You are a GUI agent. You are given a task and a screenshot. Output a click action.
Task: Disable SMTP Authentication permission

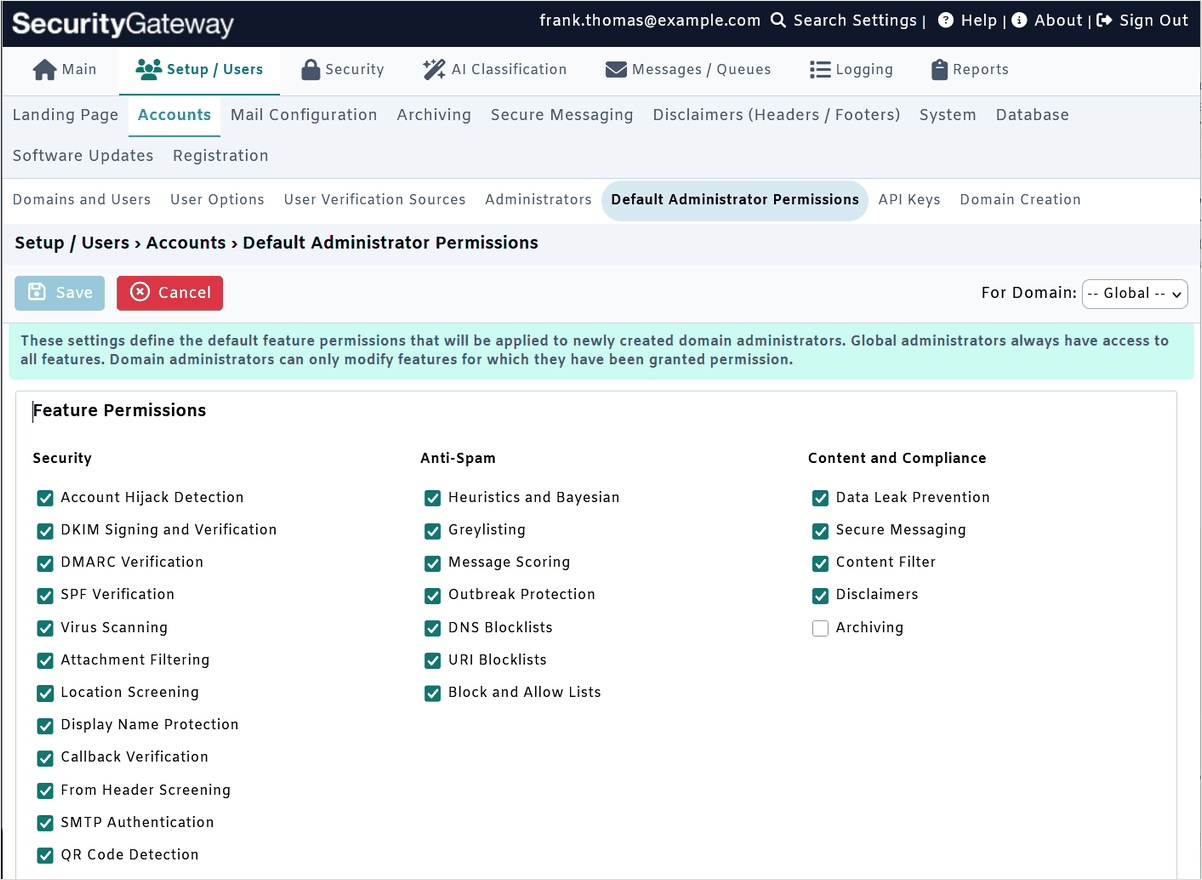(x=45, y=823)
